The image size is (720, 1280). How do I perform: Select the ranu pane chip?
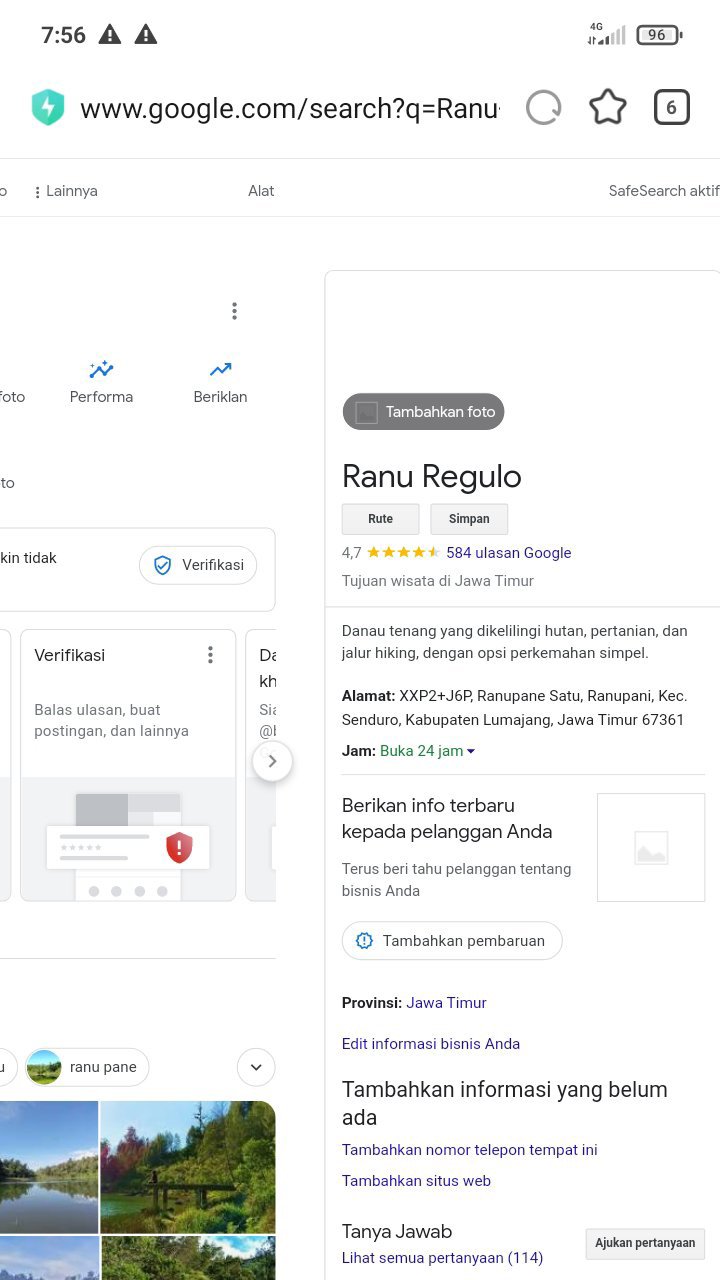click(x=87, y=1067)
